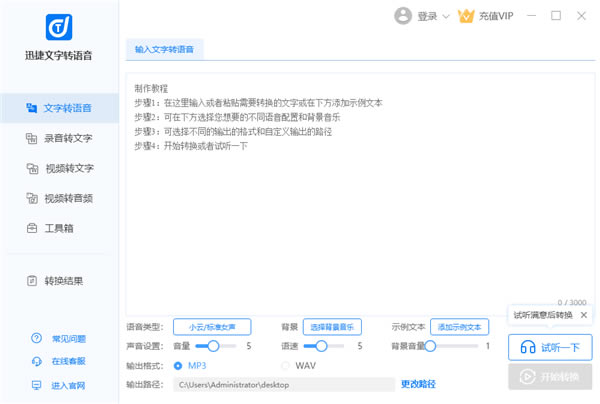Image resolution: width=600 pixels, height=404 pixels.
Task: Click the headphones icon on 试听一下
Action: [x=528, y=347]
